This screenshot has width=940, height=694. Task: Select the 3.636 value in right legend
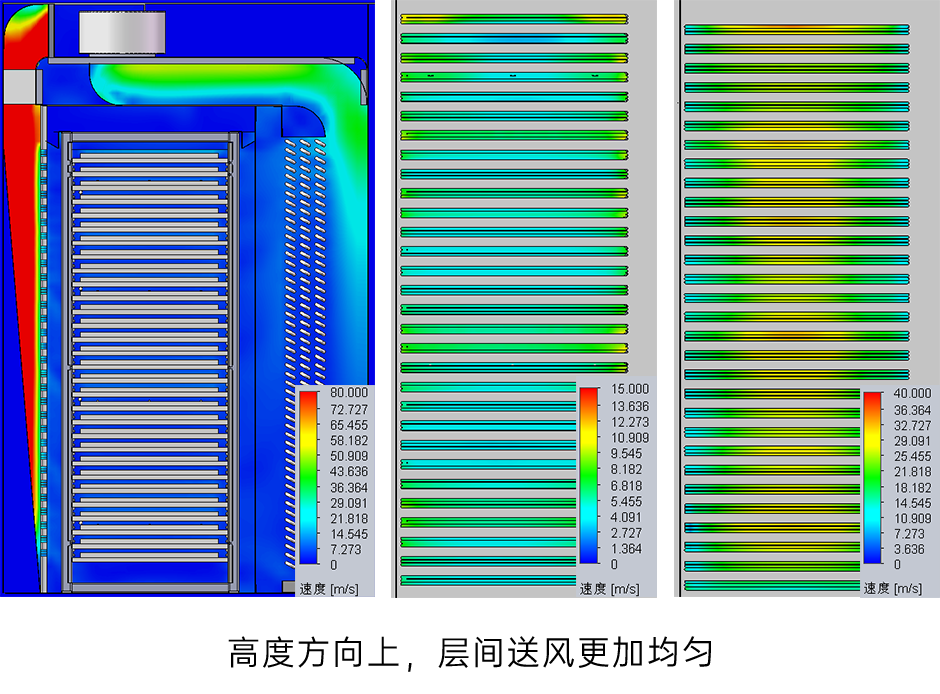tap(913, 549)
